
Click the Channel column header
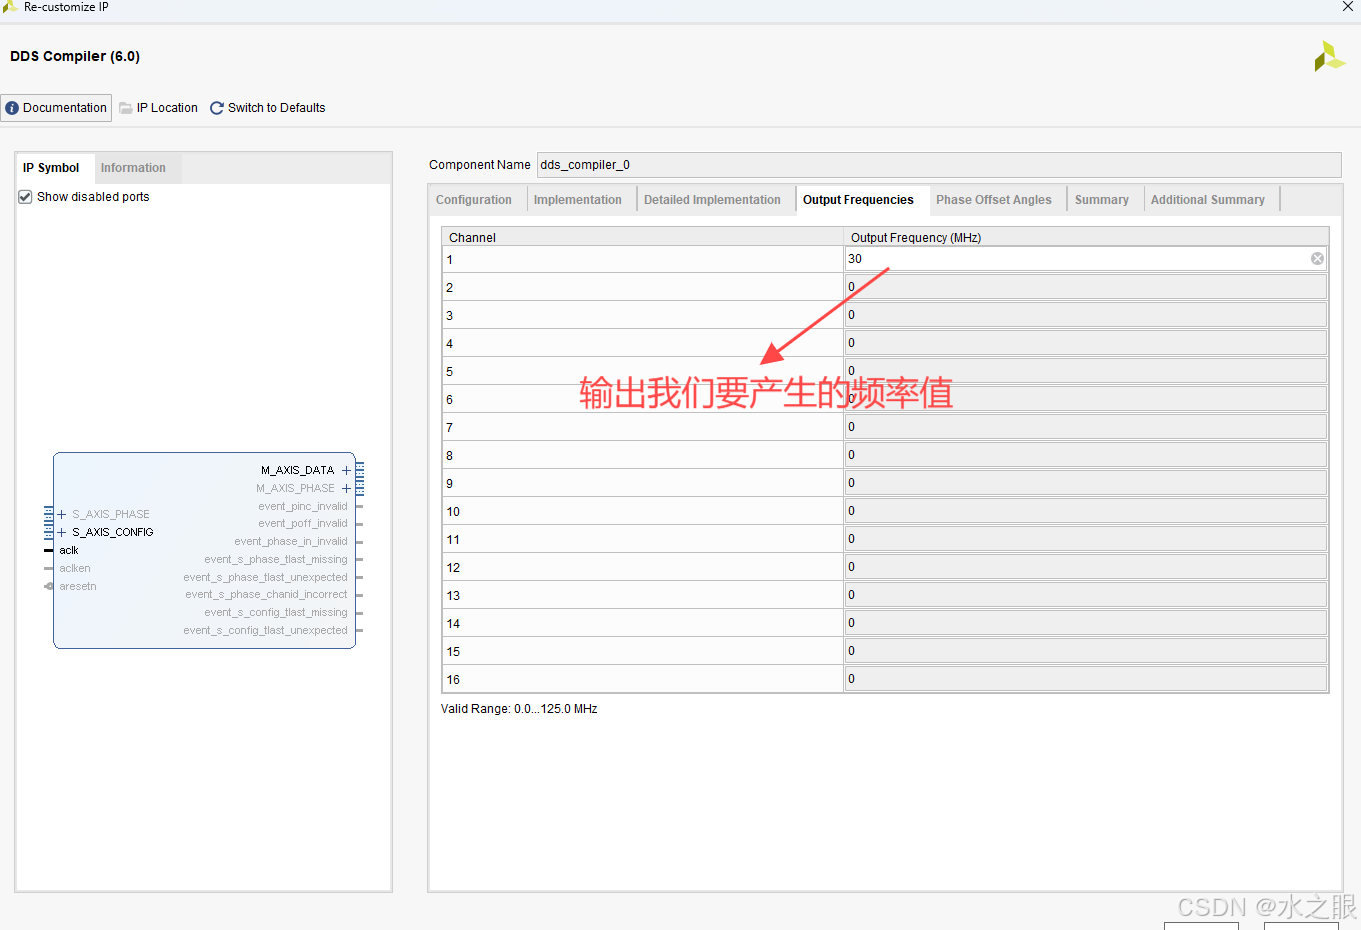pyautogui.click(x=643, y=237)
